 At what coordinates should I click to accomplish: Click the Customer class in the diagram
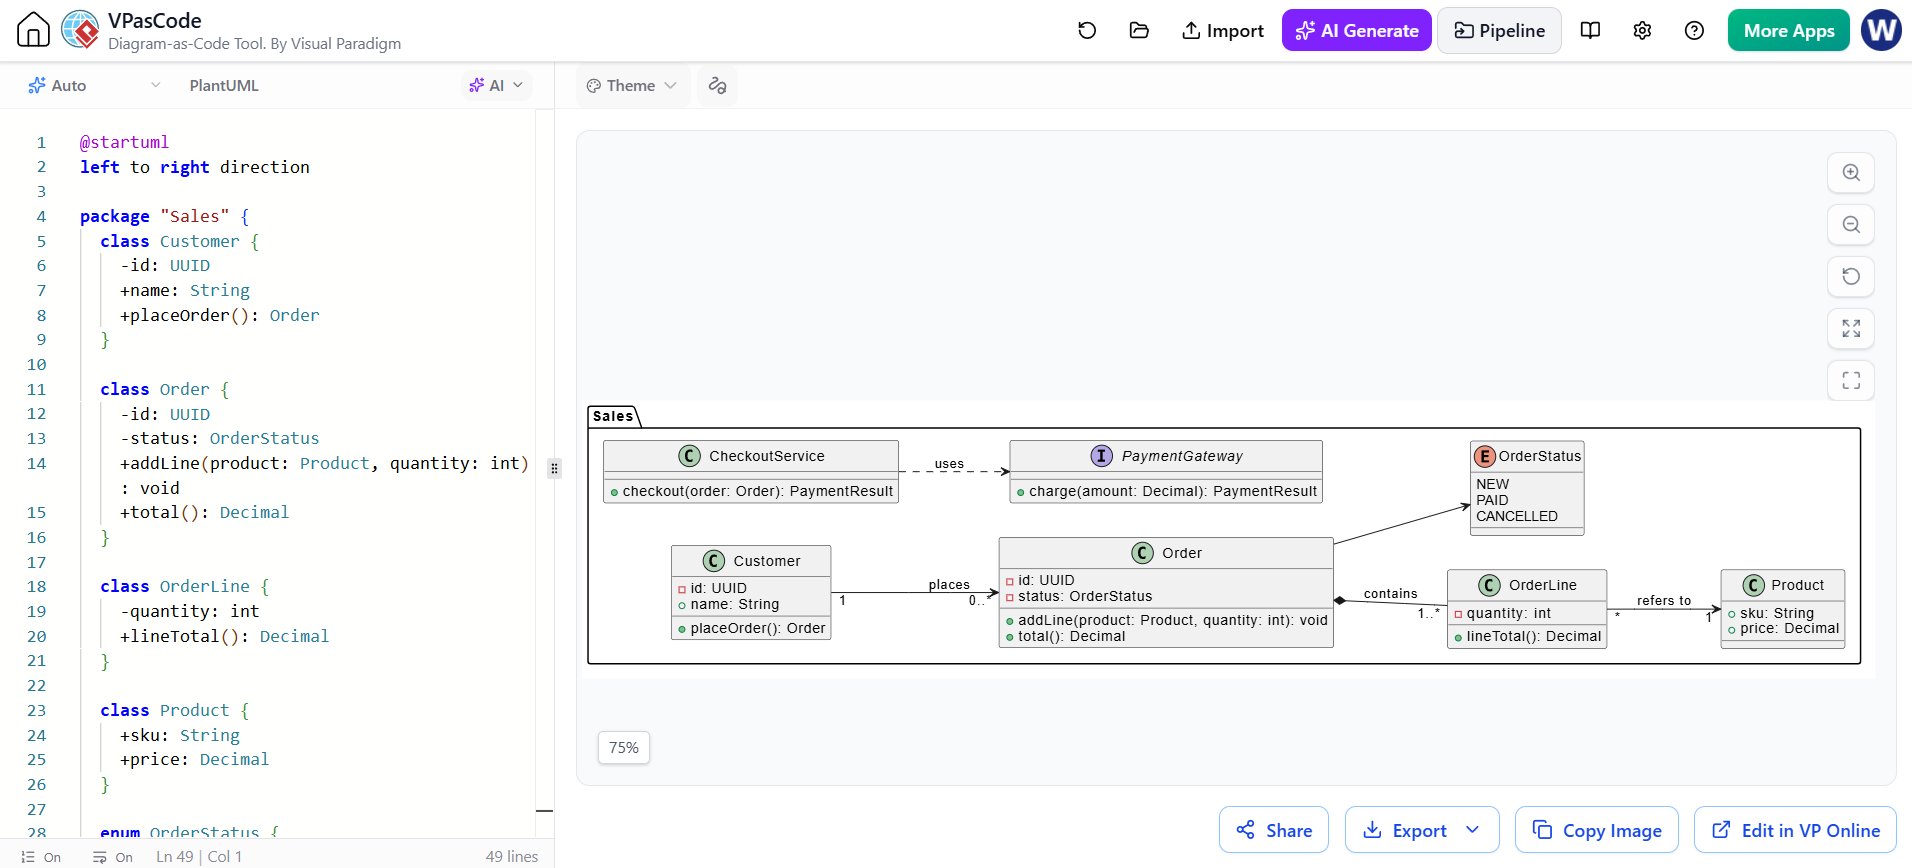pyautogui.click(x=751, y=592)
